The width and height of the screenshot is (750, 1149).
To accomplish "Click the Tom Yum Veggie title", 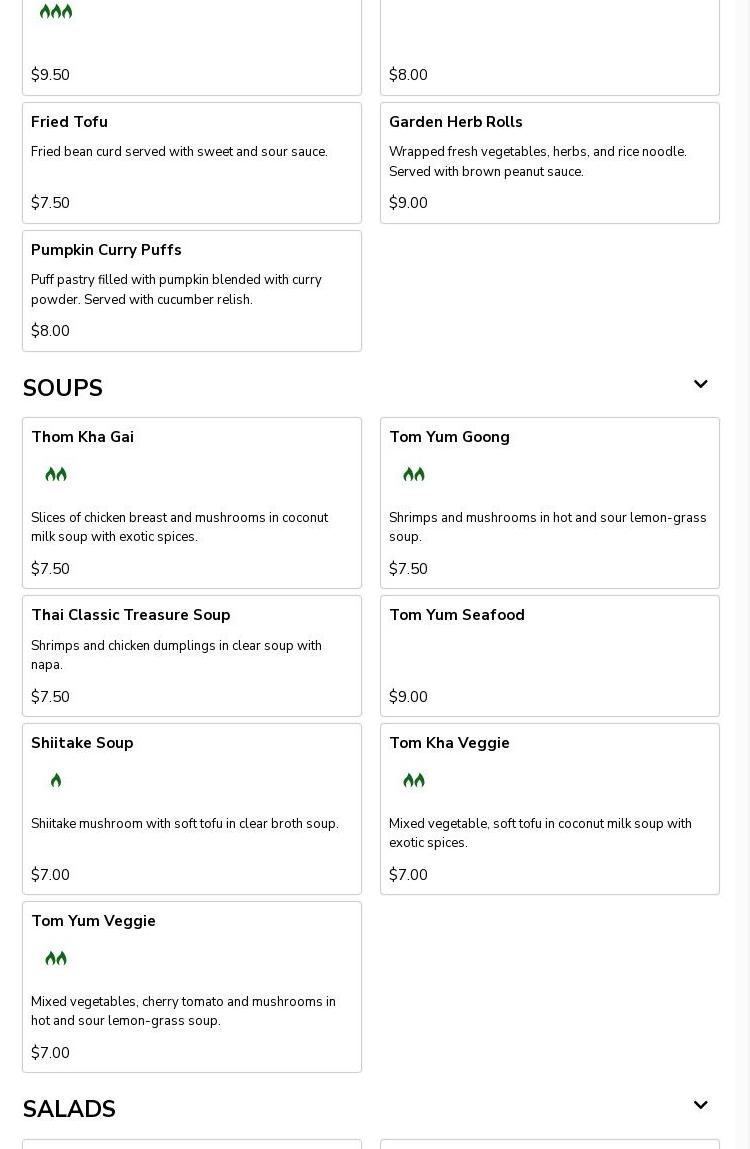I will pos(93,921).
